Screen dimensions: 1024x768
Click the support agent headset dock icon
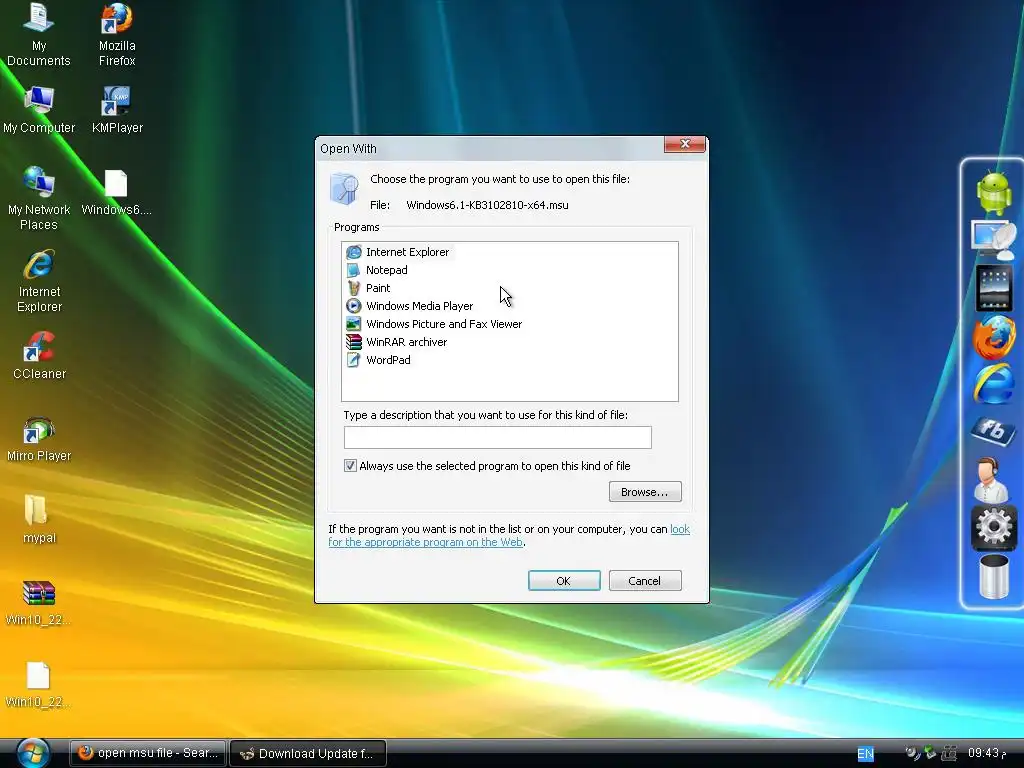tap(991, 479)
